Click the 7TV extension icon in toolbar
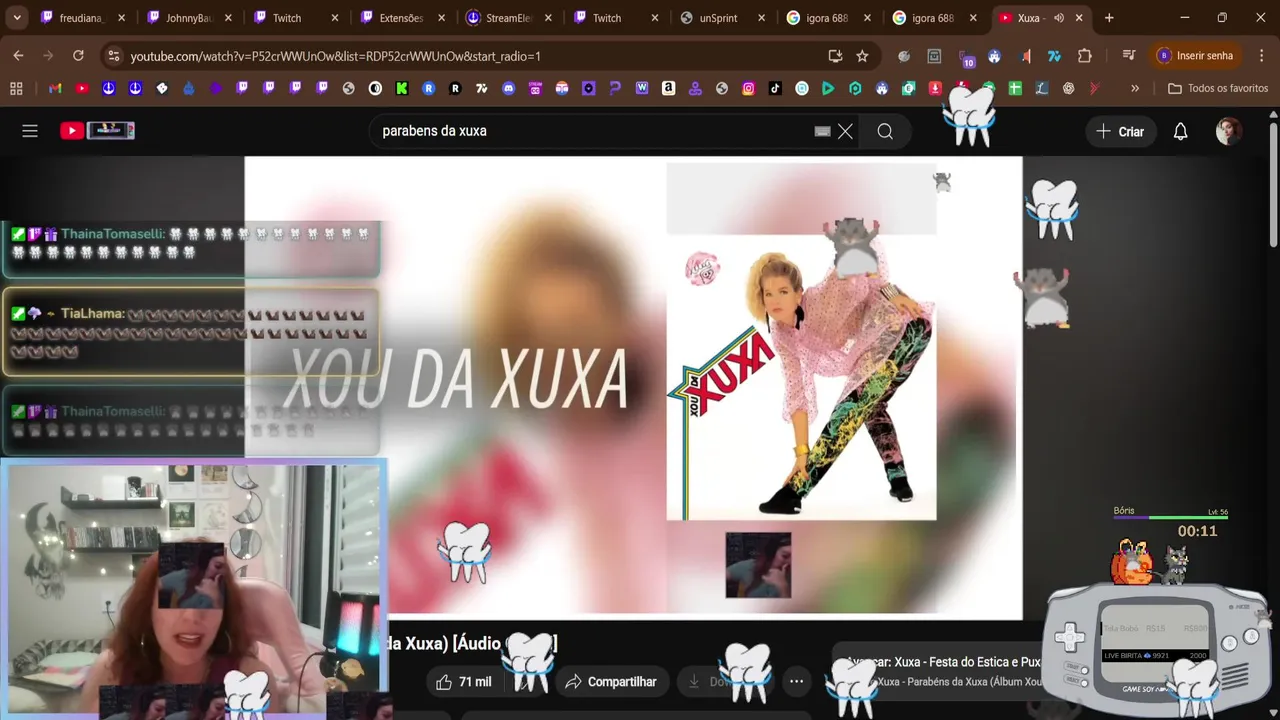The height and width of the screenshot is (720, 1280). tap(1054, 56)
